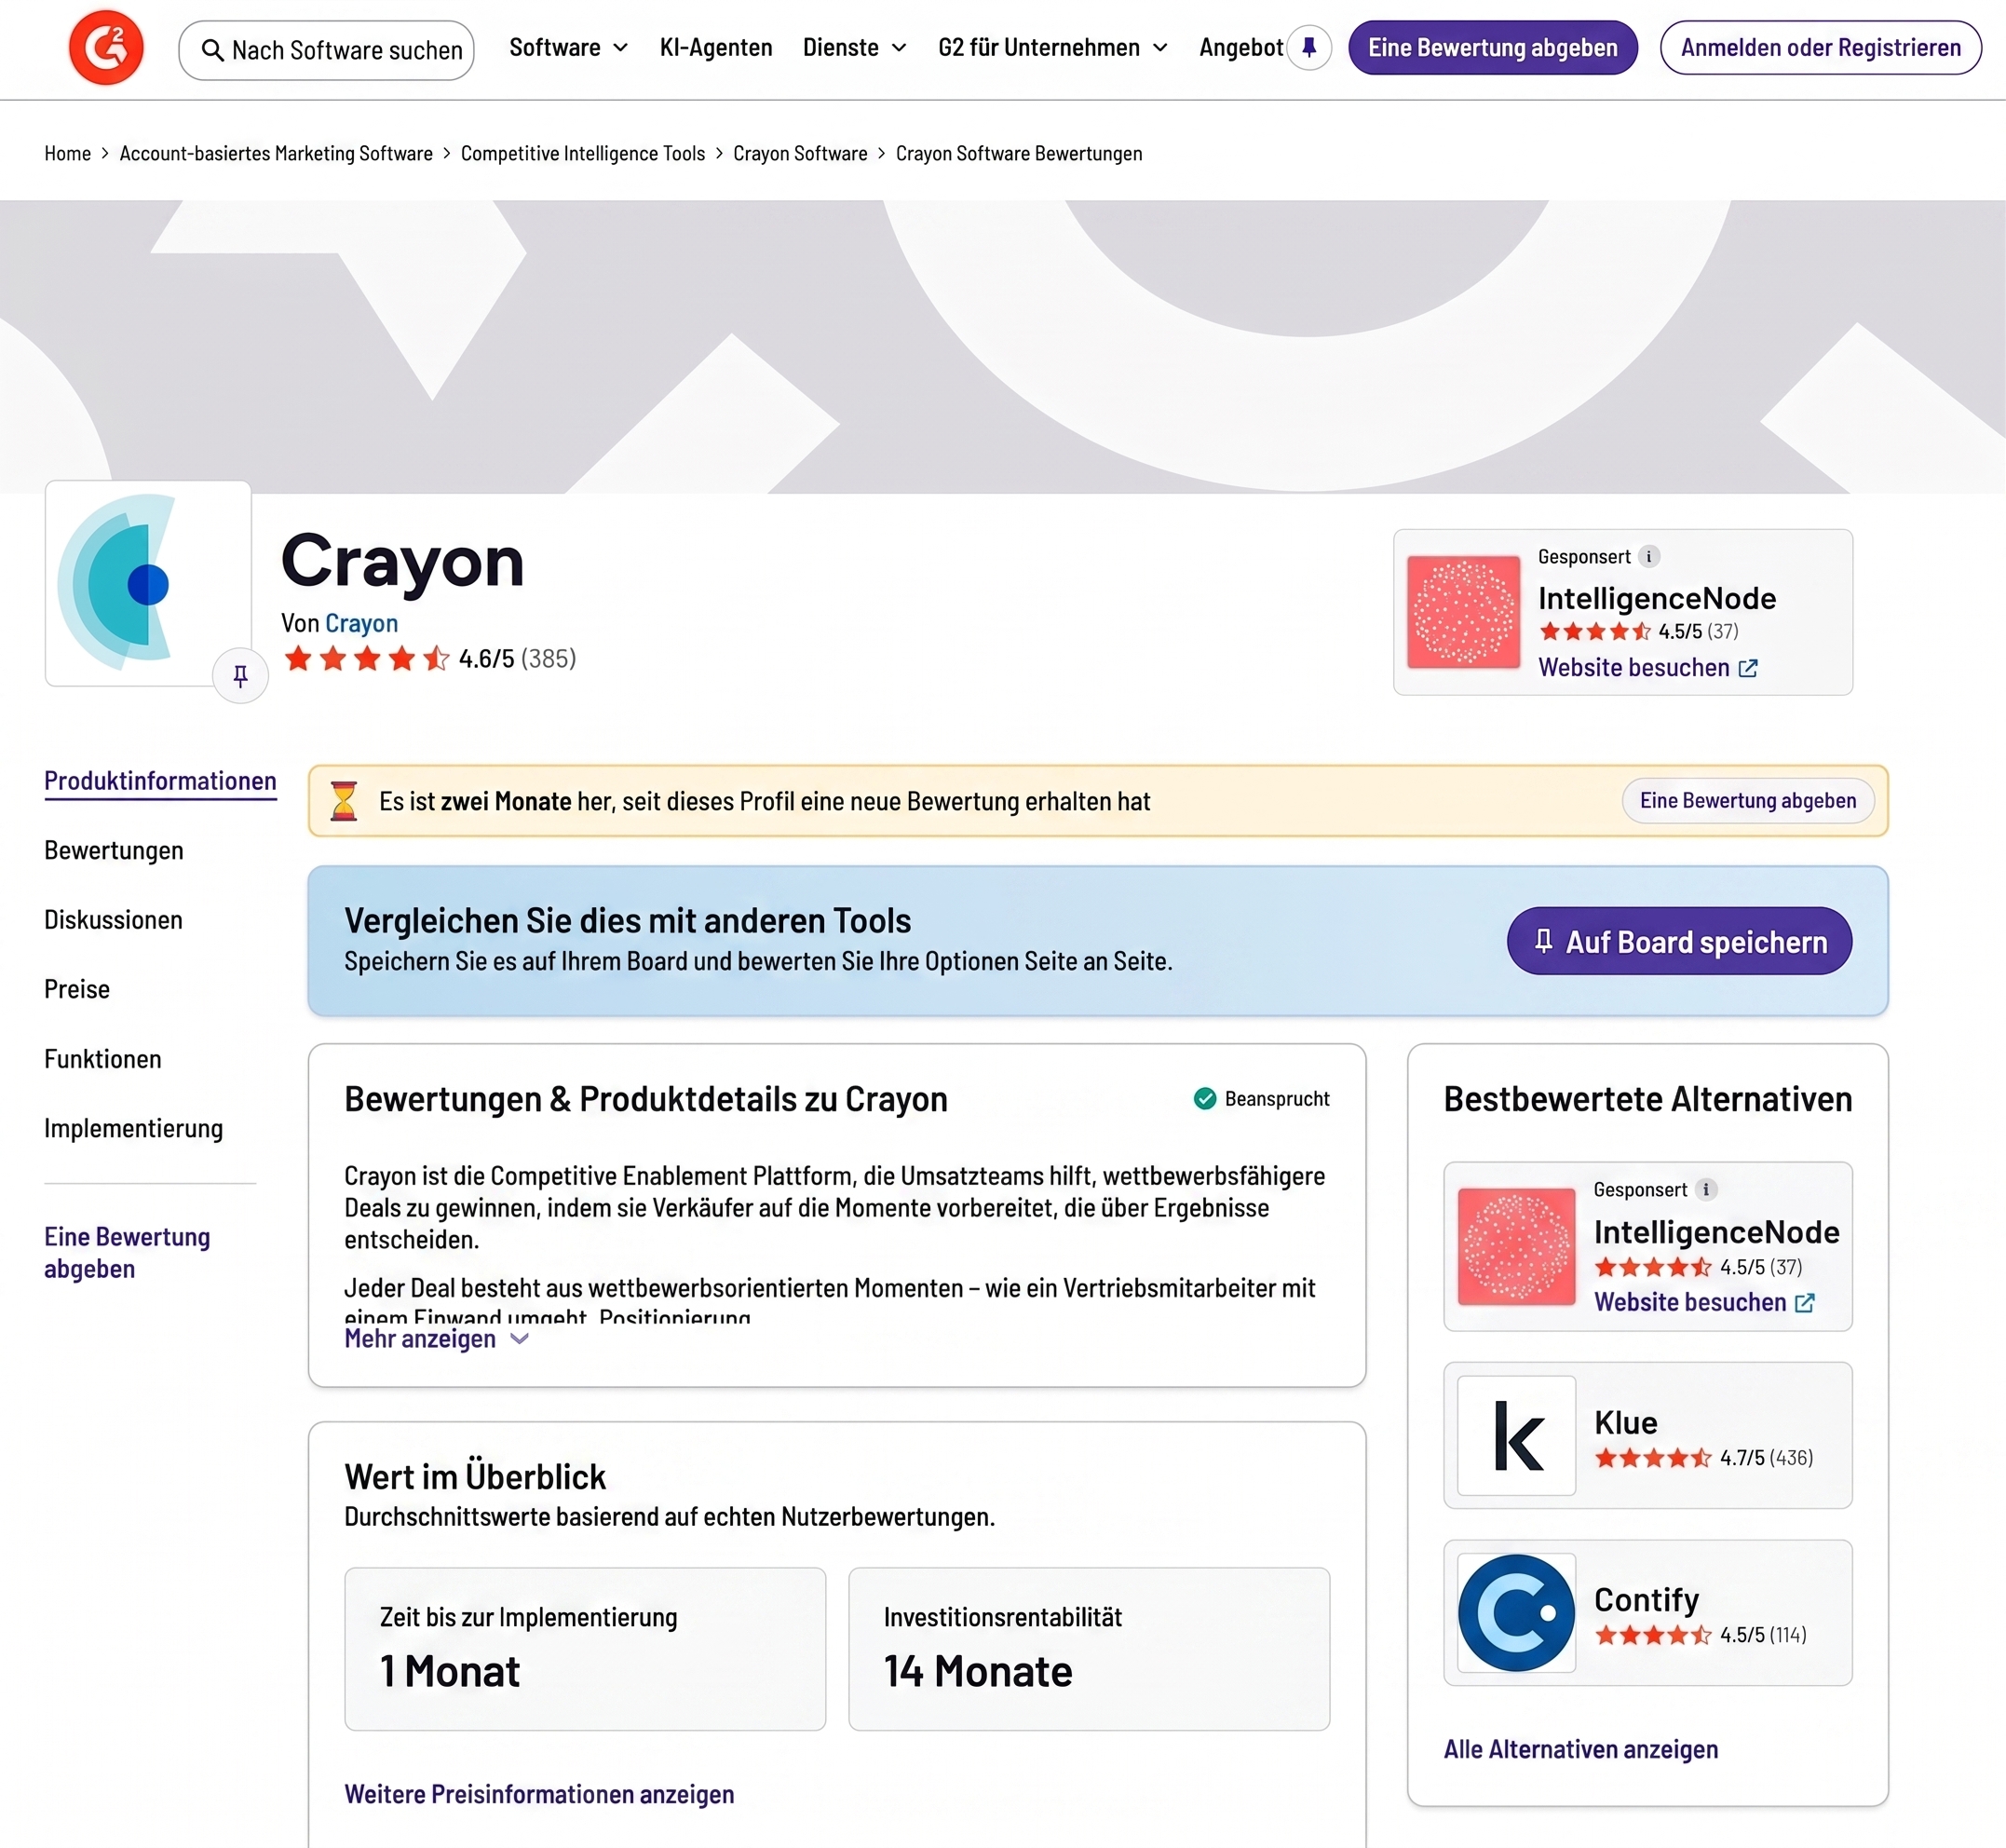Viewport: 2006px width, 1848px height.
Task: Click the Nach Software suchen field
Action: tap(326, 50)
